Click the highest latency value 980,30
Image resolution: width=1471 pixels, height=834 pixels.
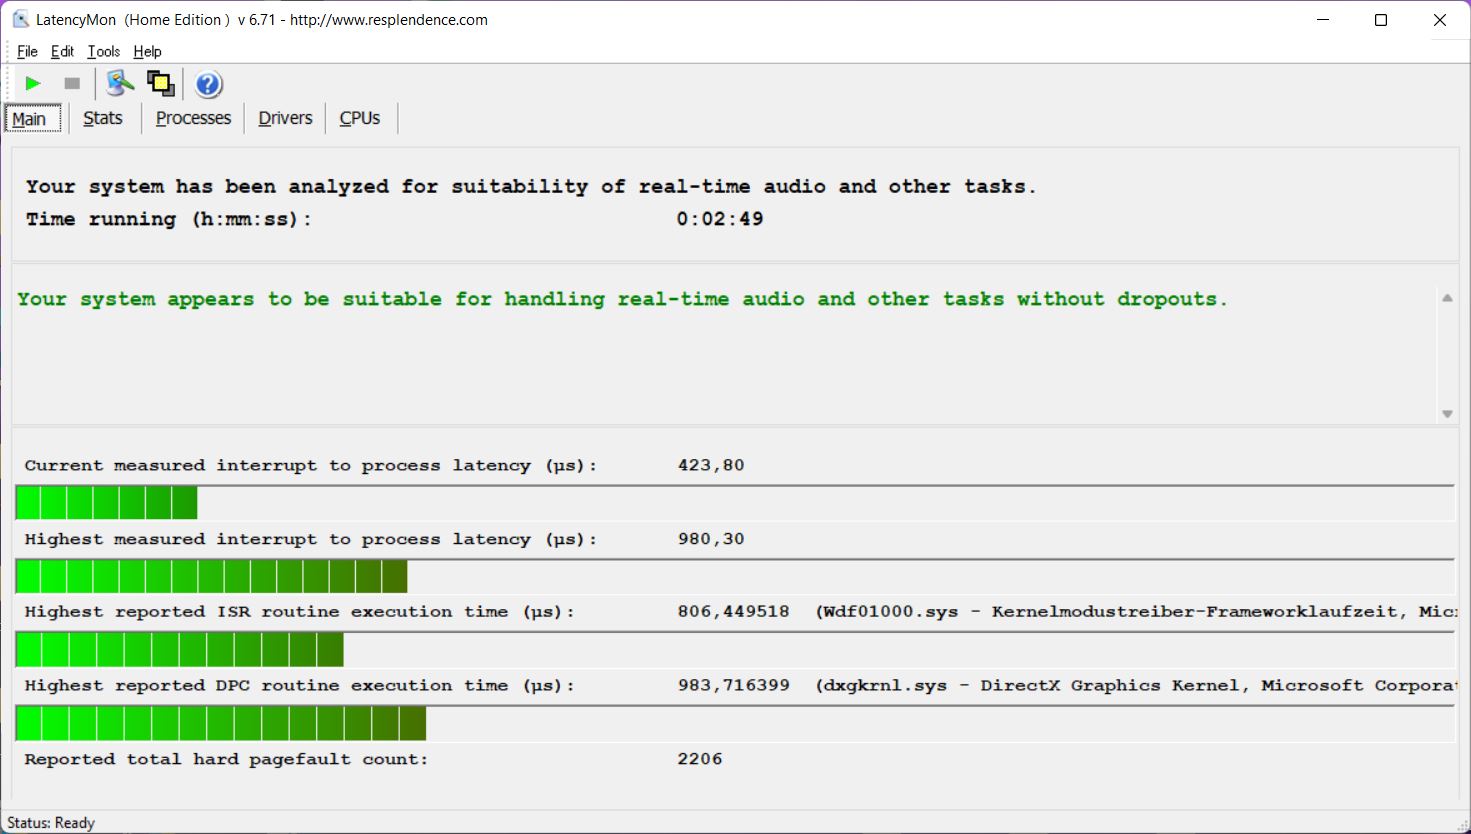click(x=711, y=539)
